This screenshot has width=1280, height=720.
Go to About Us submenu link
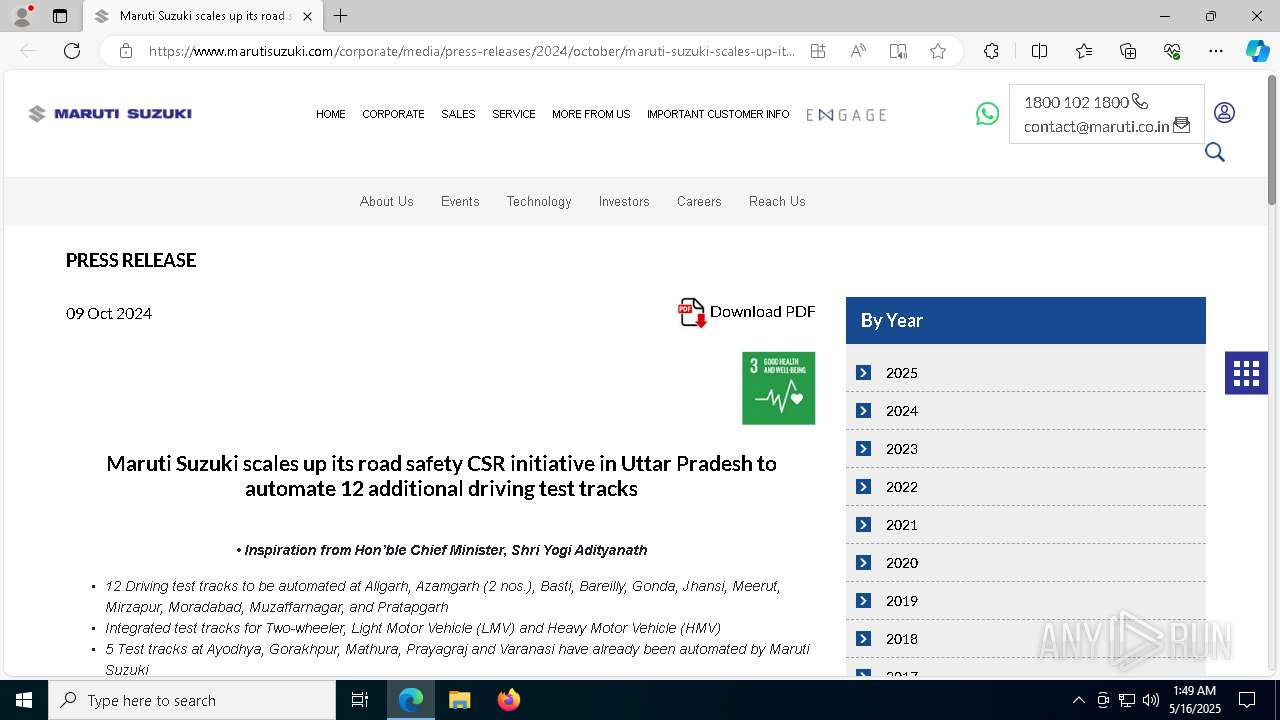386,201
